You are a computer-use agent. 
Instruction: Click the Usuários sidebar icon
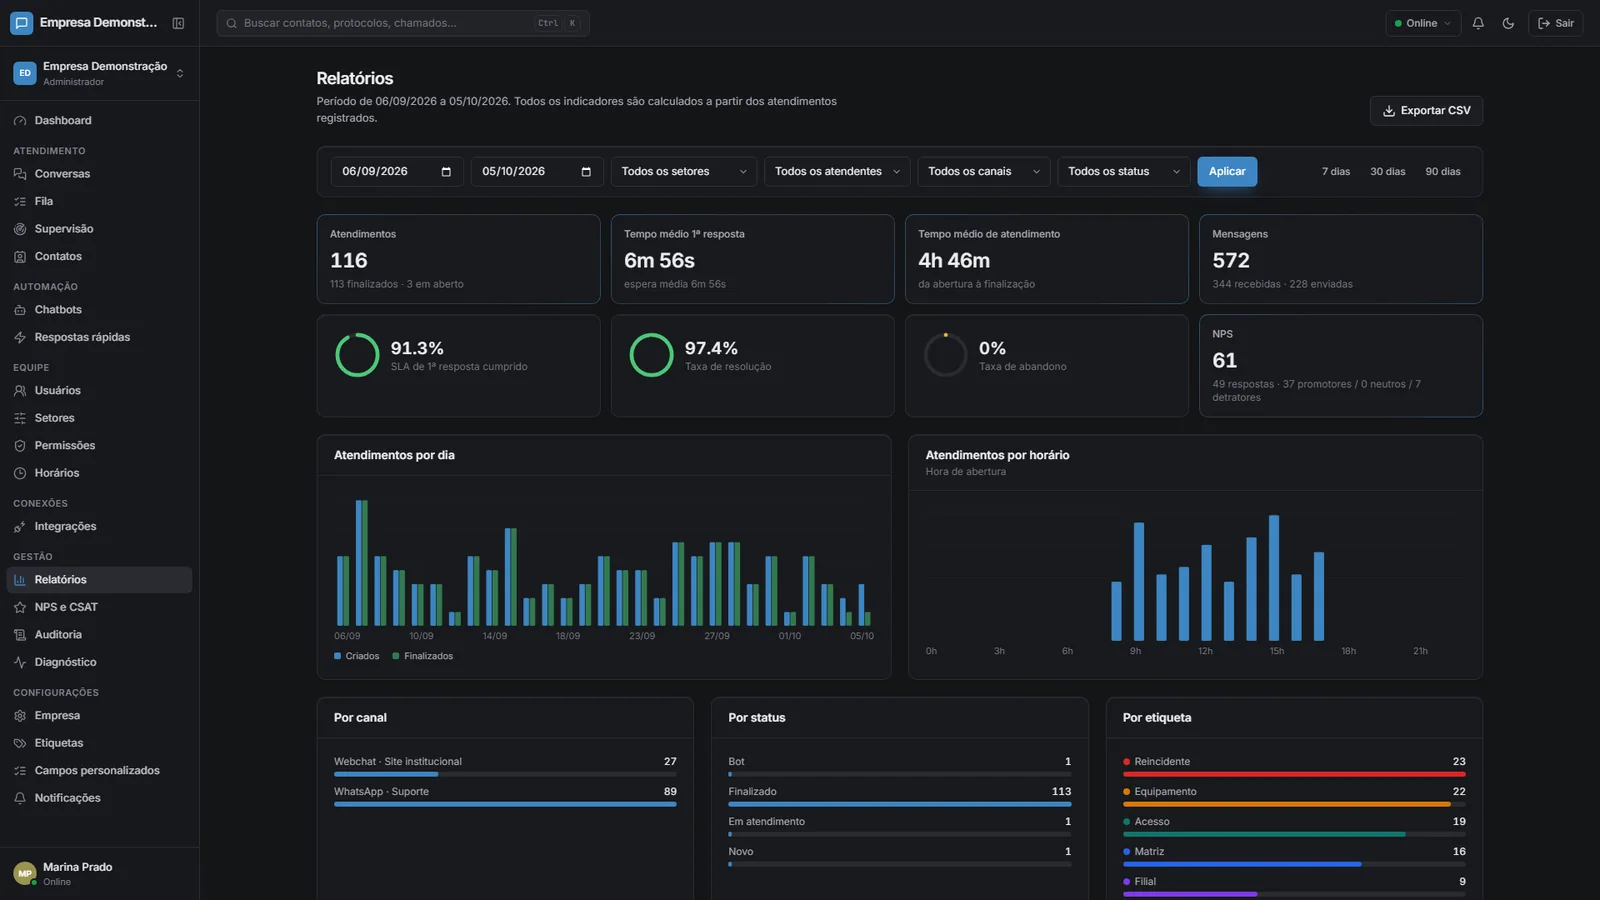coord(20,391)
